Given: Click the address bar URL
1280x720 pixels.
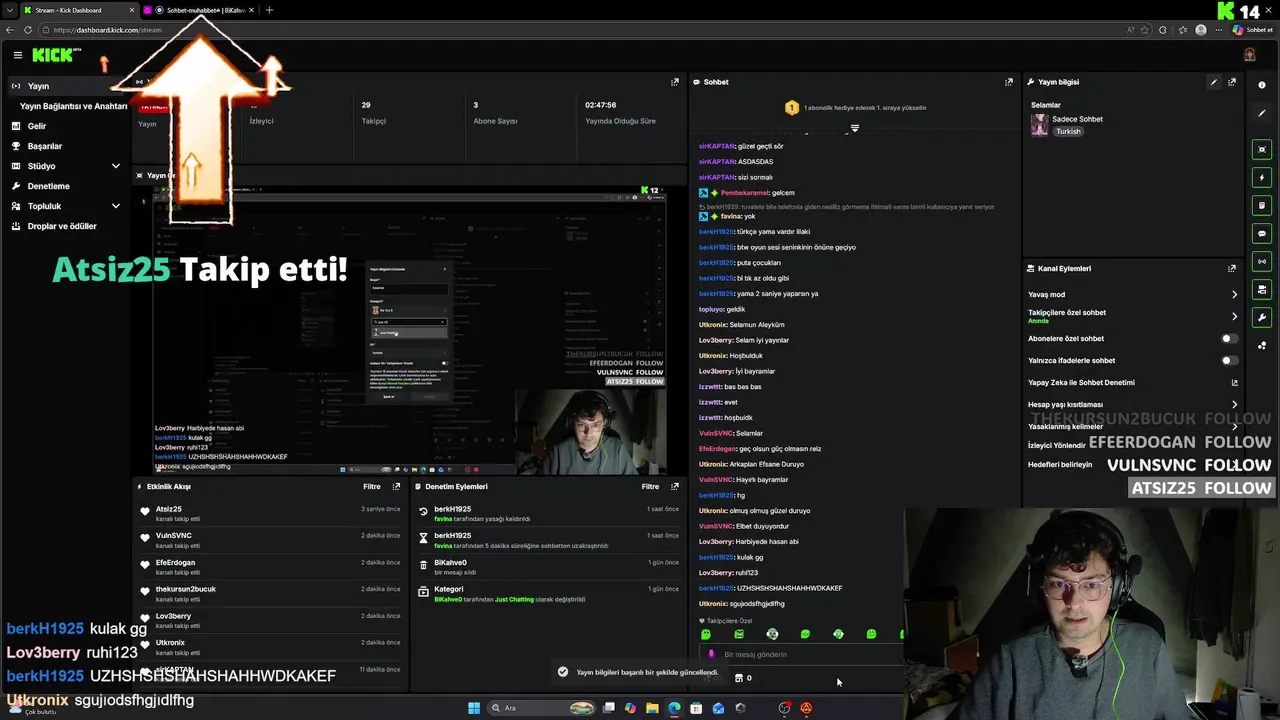Looking at the screenshot, I should point(108,30).
